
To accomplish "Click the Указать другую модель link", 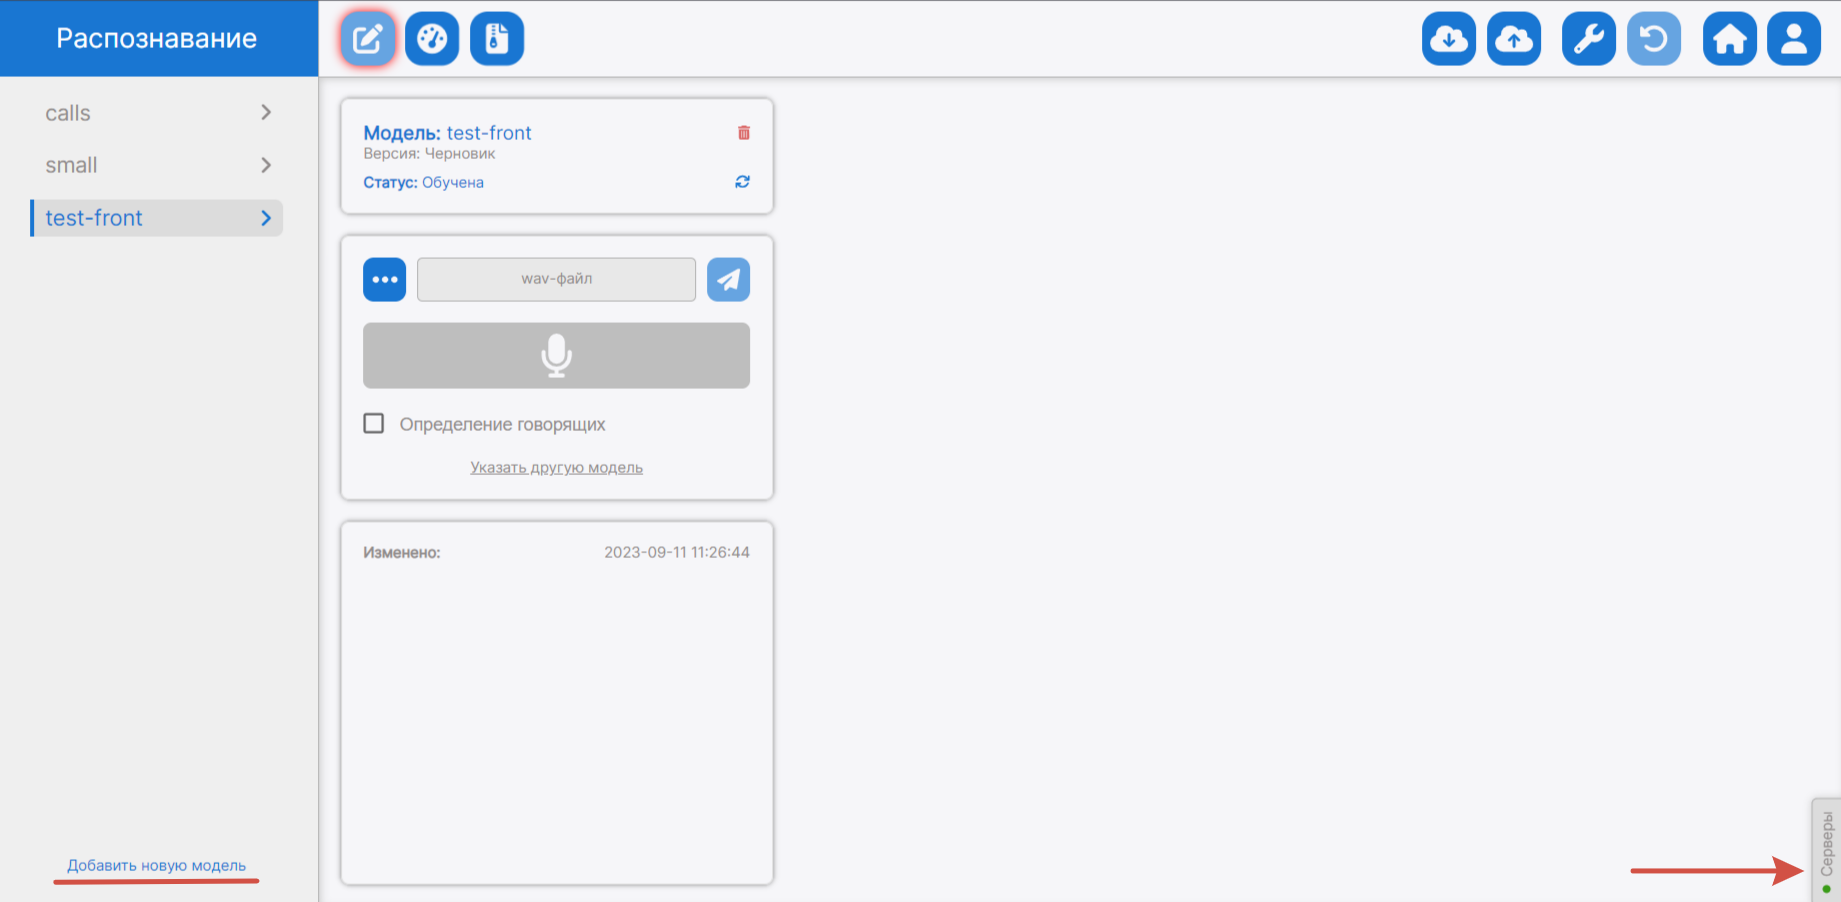I will (x=556, y=468).
